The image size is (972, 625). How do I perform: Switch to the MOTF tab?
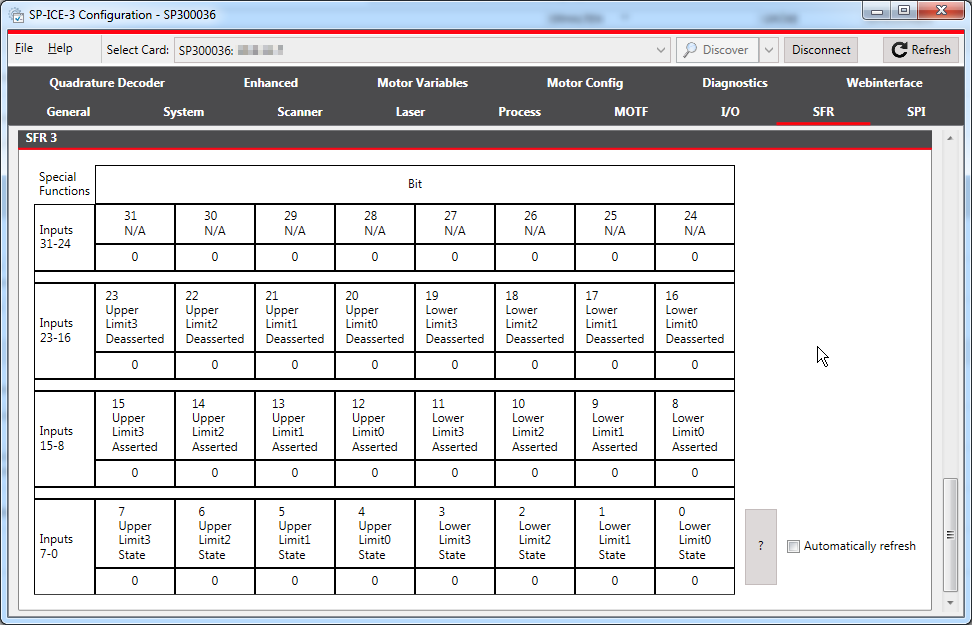(631, 112)
